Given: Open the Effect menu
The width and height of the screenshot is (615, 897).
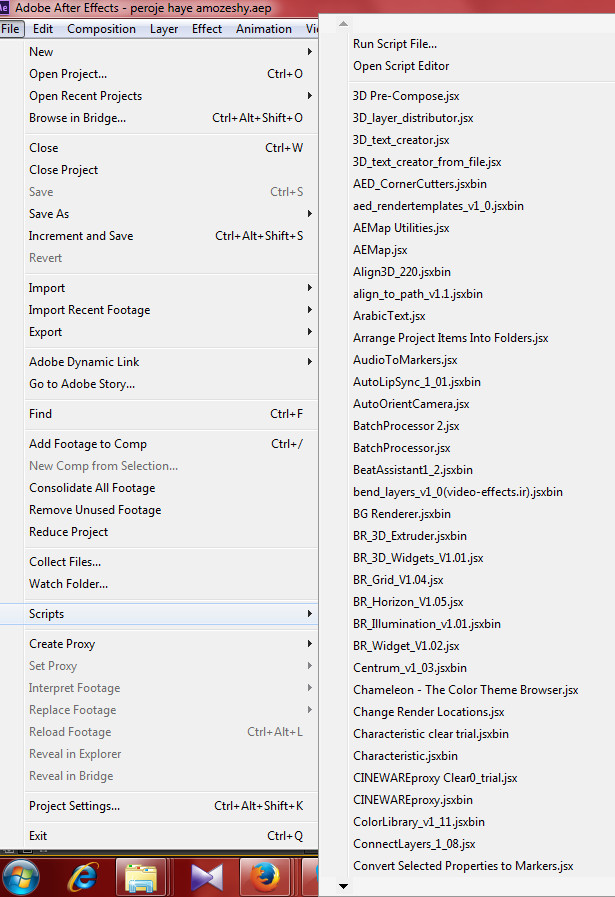Looking at the screenshot, I should (x=207, y=29).
